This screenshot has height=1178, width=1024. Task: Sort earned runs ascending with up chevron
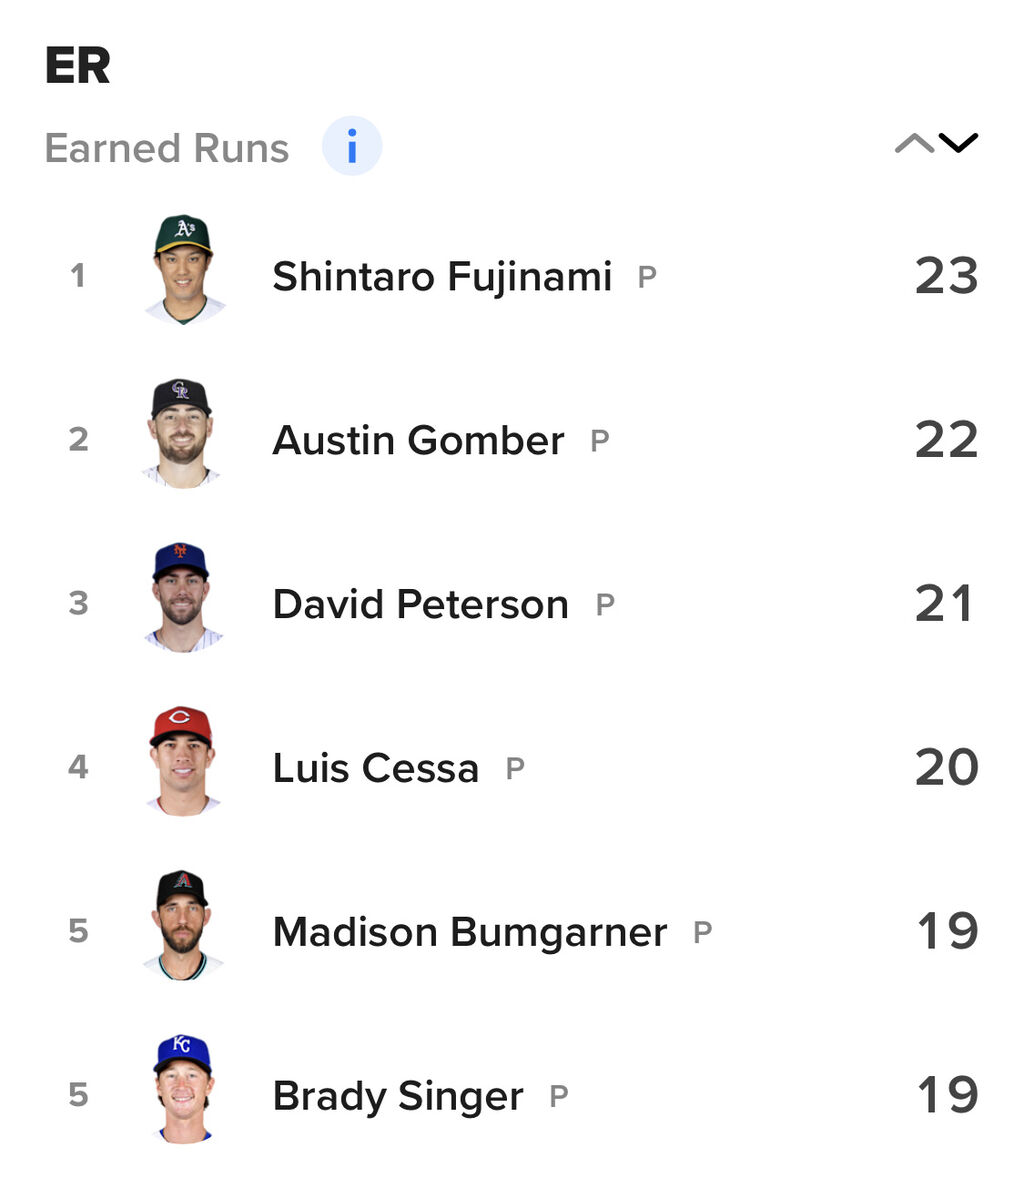(x=914, y=143)
